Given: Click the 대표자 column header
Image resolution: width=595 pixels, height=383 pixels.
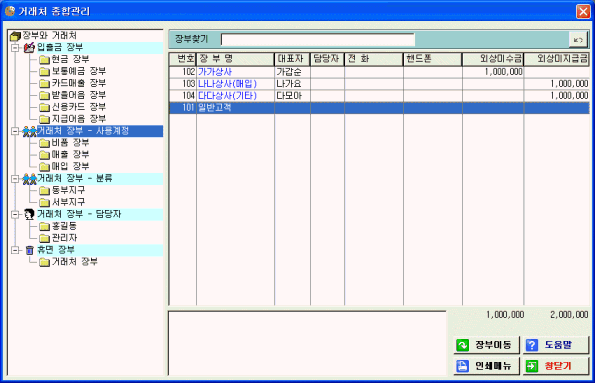Looking at the screenshot, I should [292, 59].
